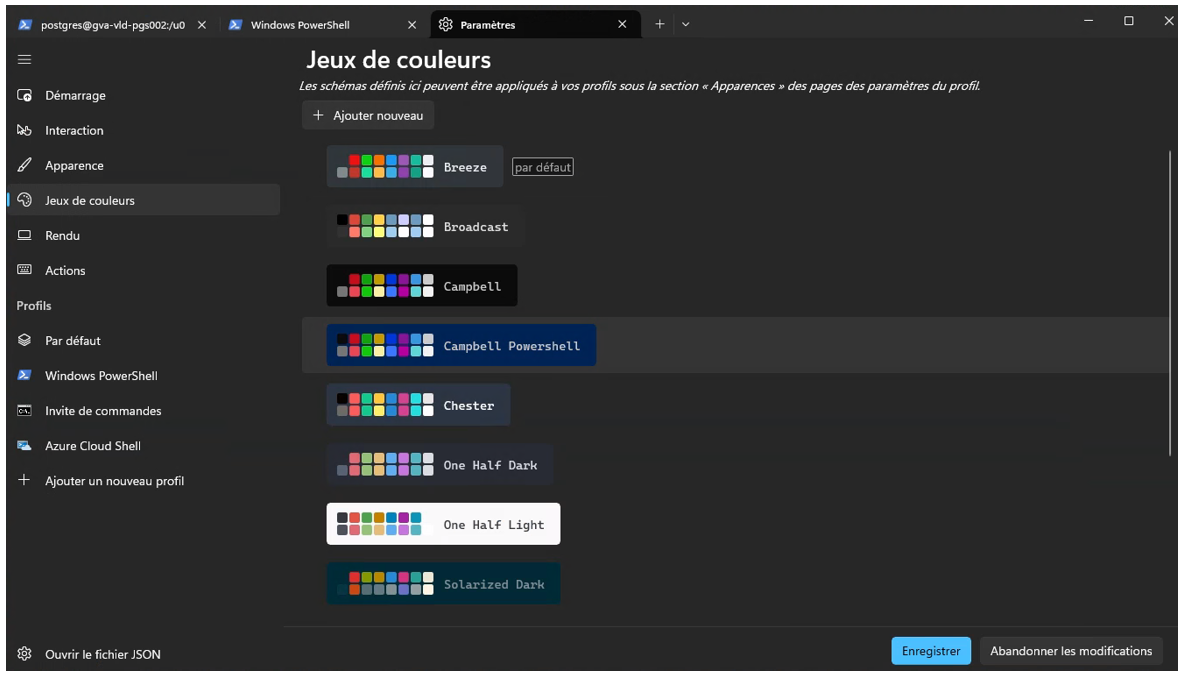Click the Interaction sidebar icon

tap(25, 131)
